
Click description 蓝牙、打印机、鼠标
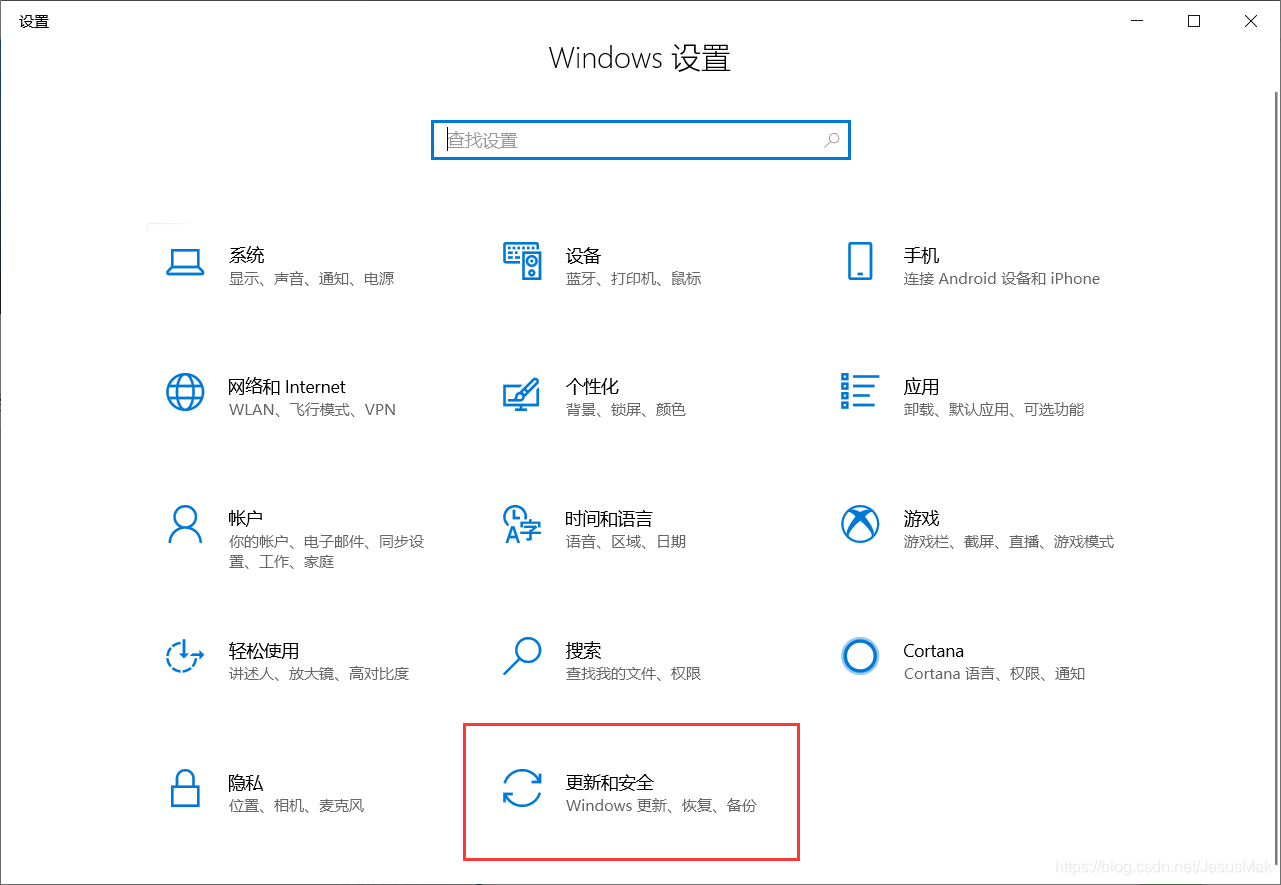634,279
